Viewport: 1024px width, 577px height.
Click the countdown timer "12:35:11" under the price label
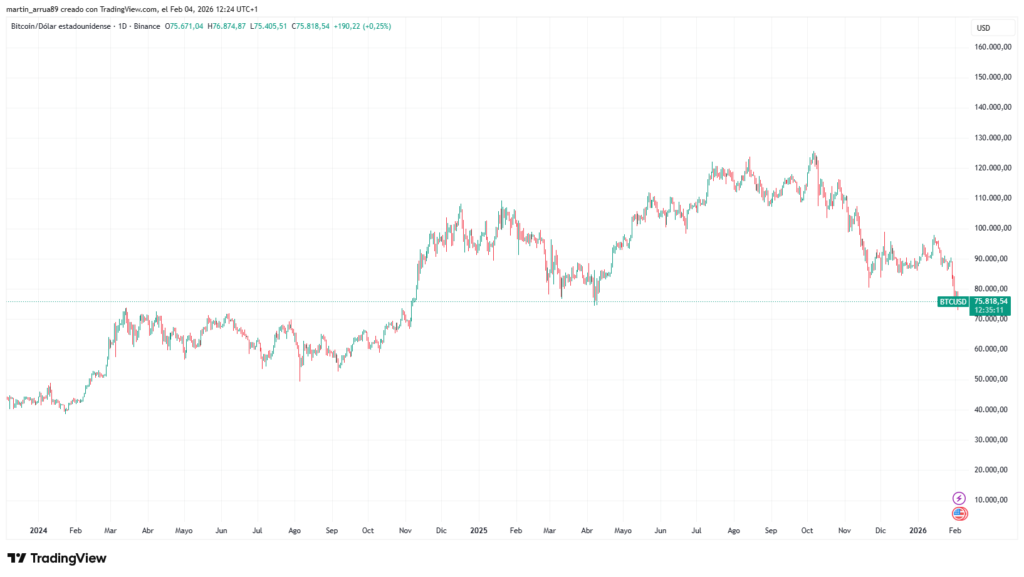pyautogui.click(x=988, y=310)
